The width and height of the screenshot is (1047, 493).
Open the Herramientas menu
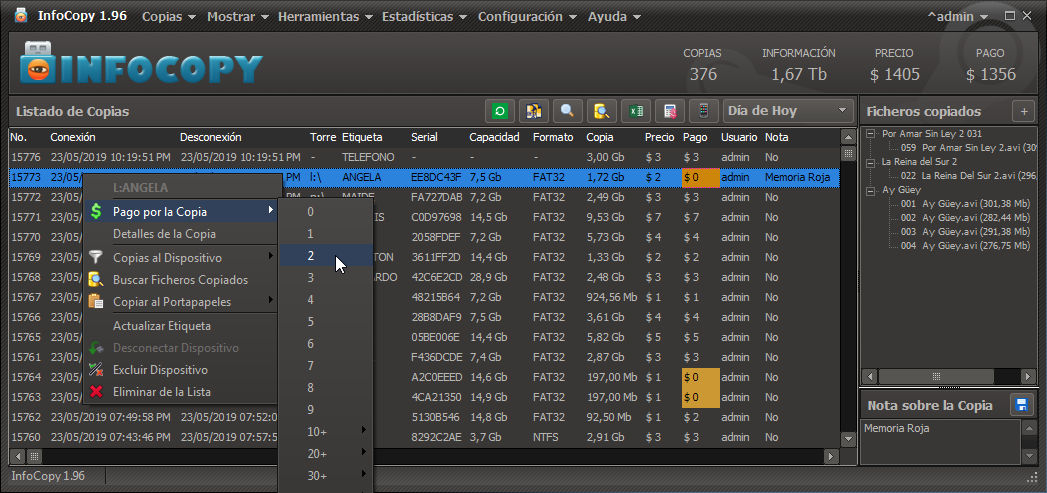point(325,17)
